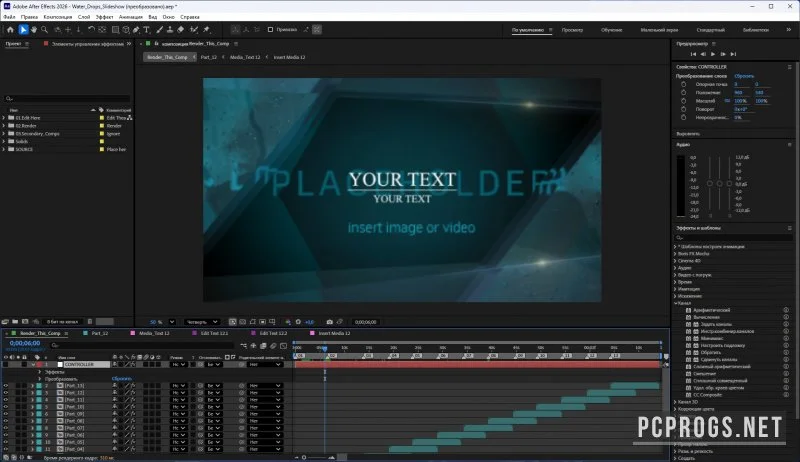Select the Eraser tool

pos(181,30)
